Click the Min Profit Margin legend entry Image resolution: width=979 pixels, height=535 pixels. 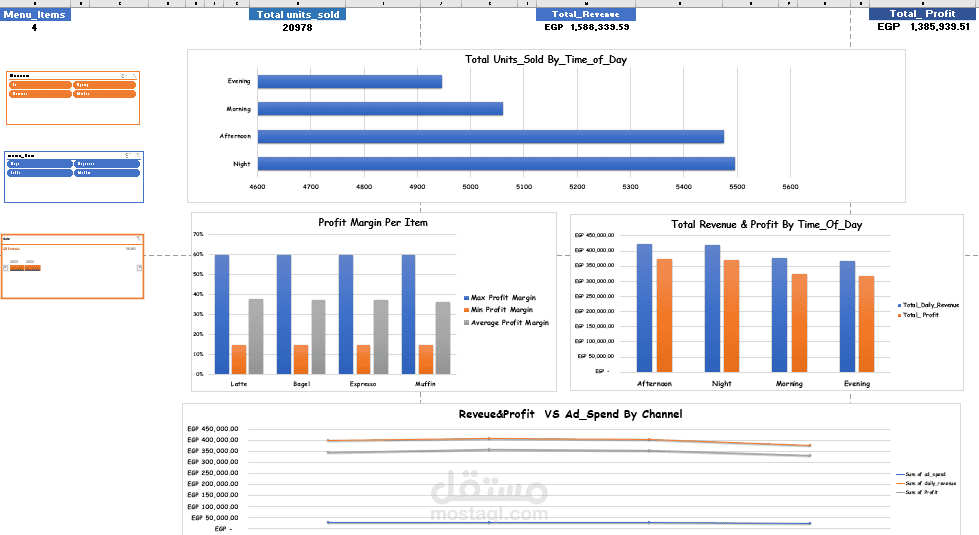pos(498,310)
